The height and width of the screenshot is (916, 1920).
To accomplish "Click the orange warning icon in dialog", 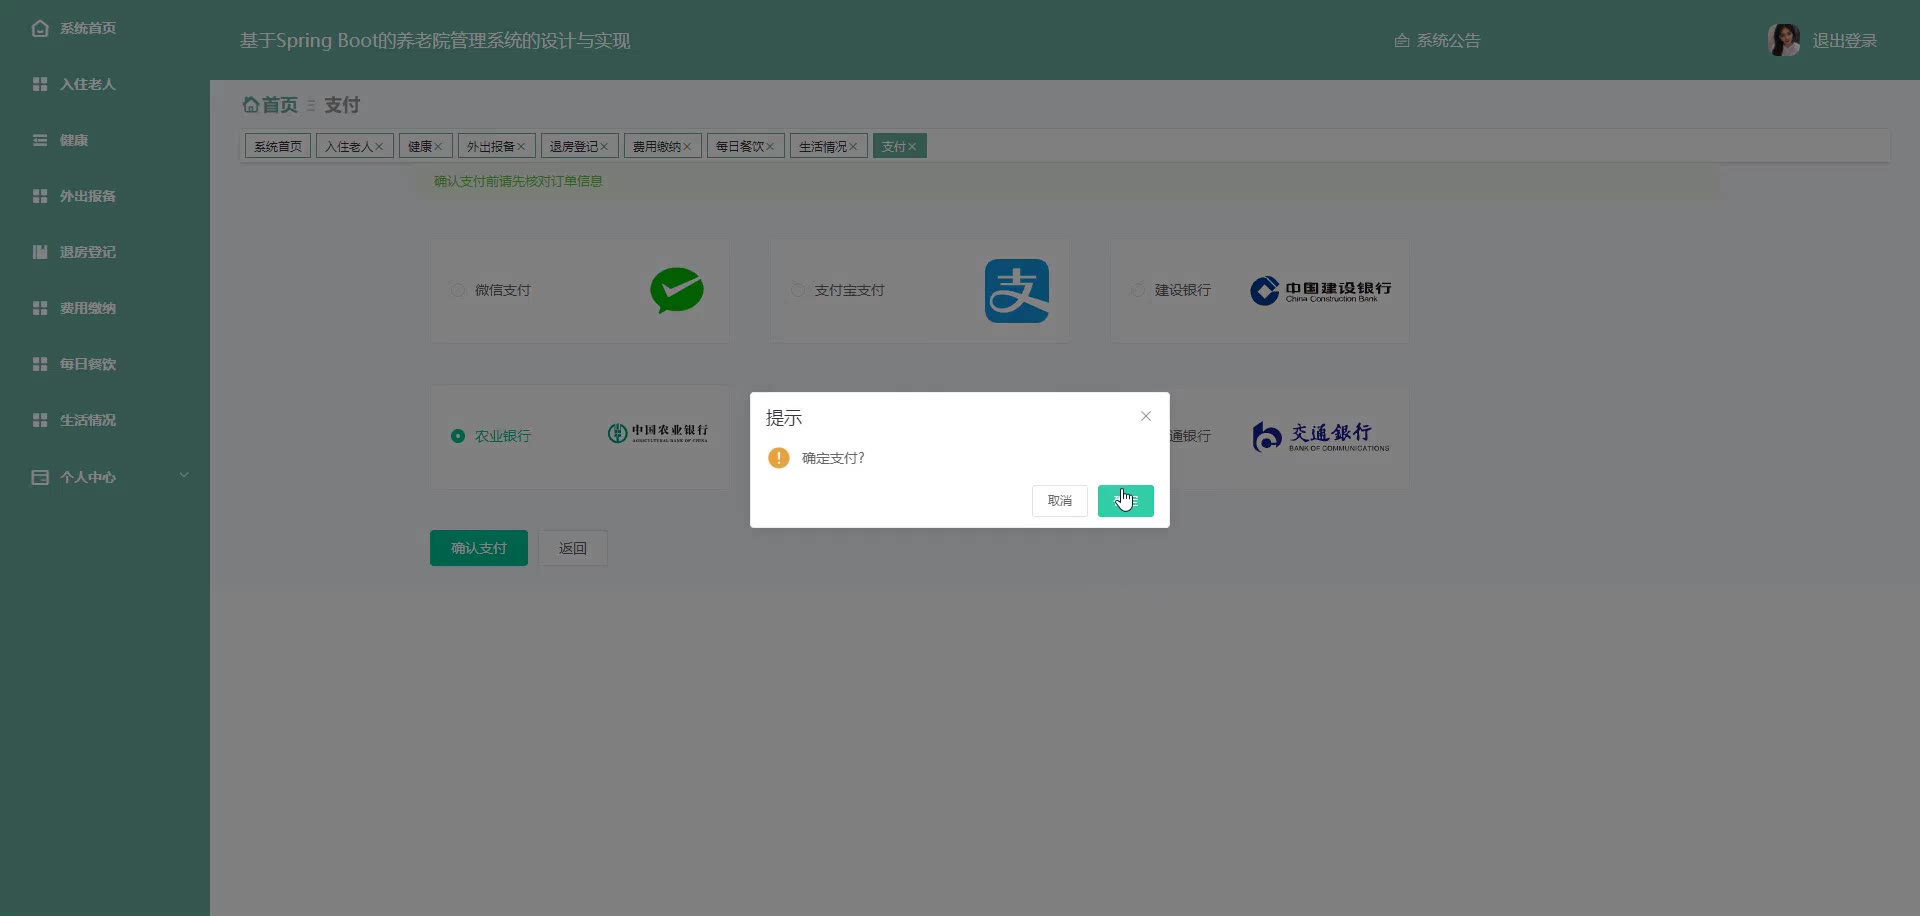I will tap(779, 458).
